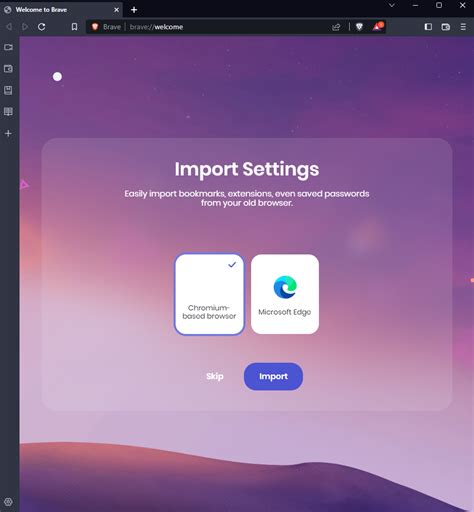The width and height of the screenshot is (474, 512).
Task: Open Brave Wallet toolbar icon
Action: [446, 27]
